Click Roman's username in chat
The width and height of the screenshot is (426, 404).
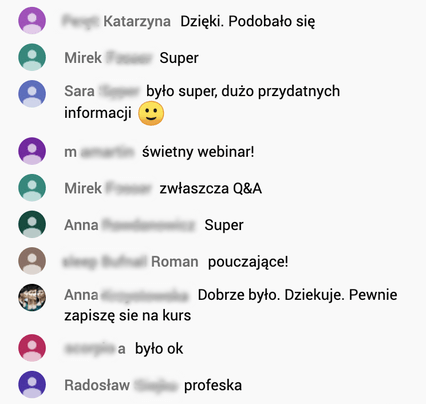point(131,262)
